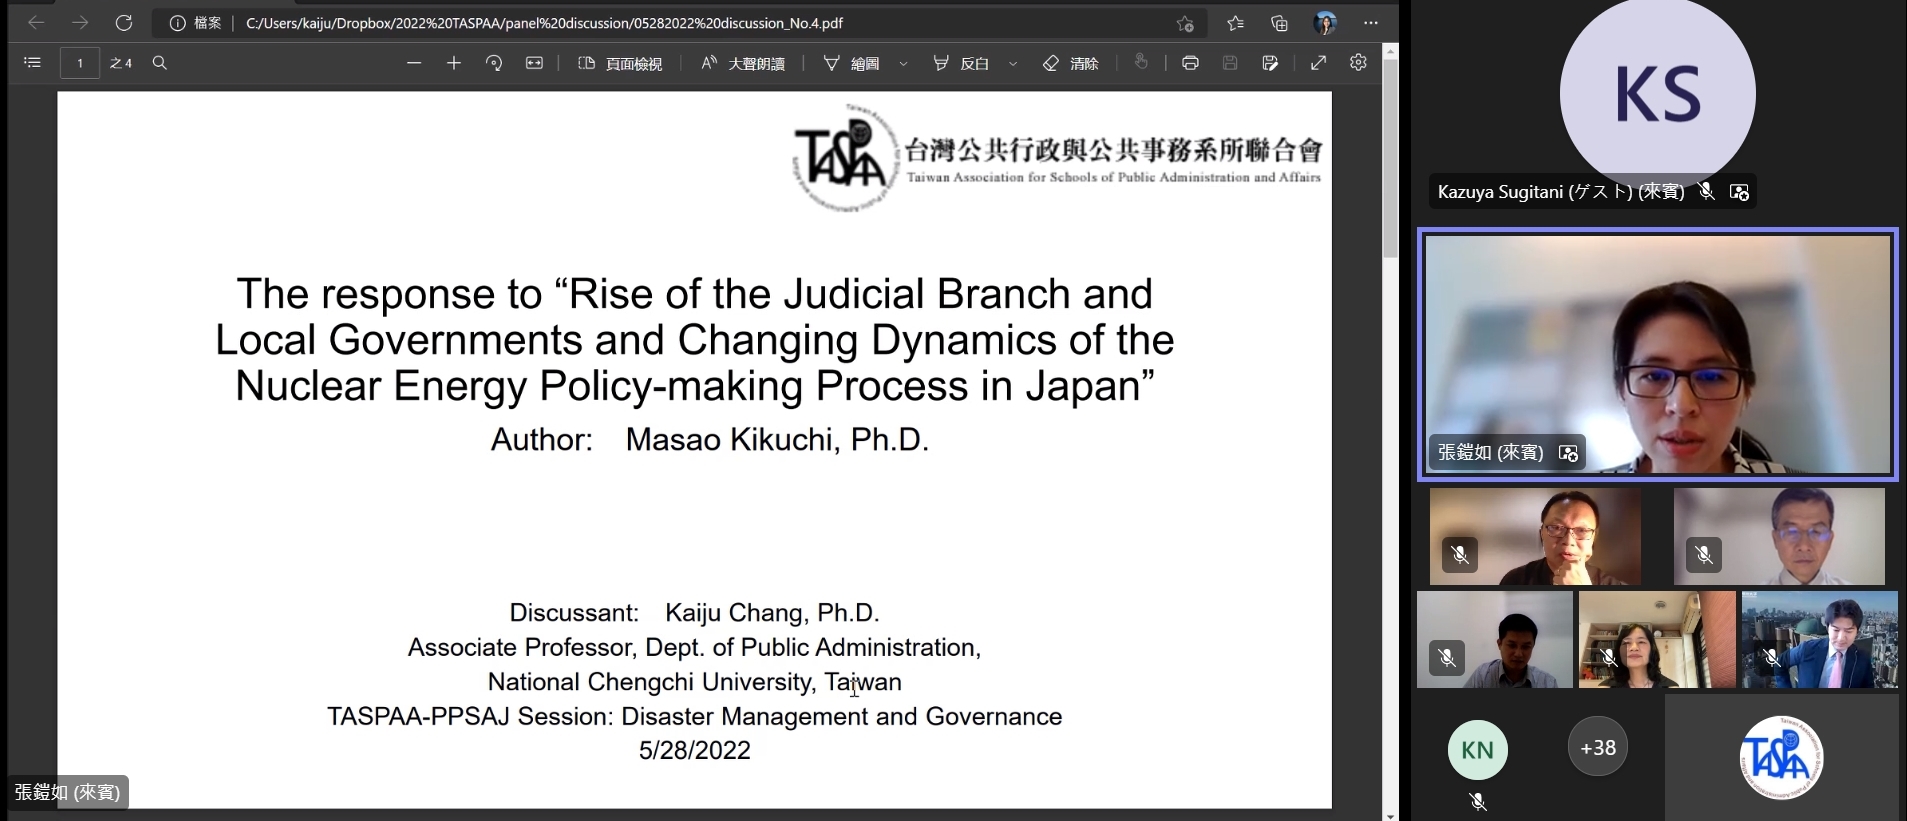Screen dimensions: 1907x821
Task: Rotate the PDF page
Action: tap(494, 63)
